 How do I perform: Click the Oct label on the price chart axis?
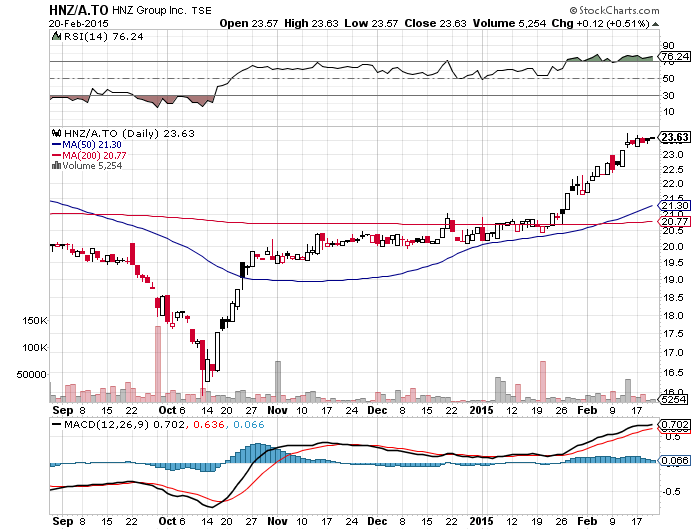168,410
